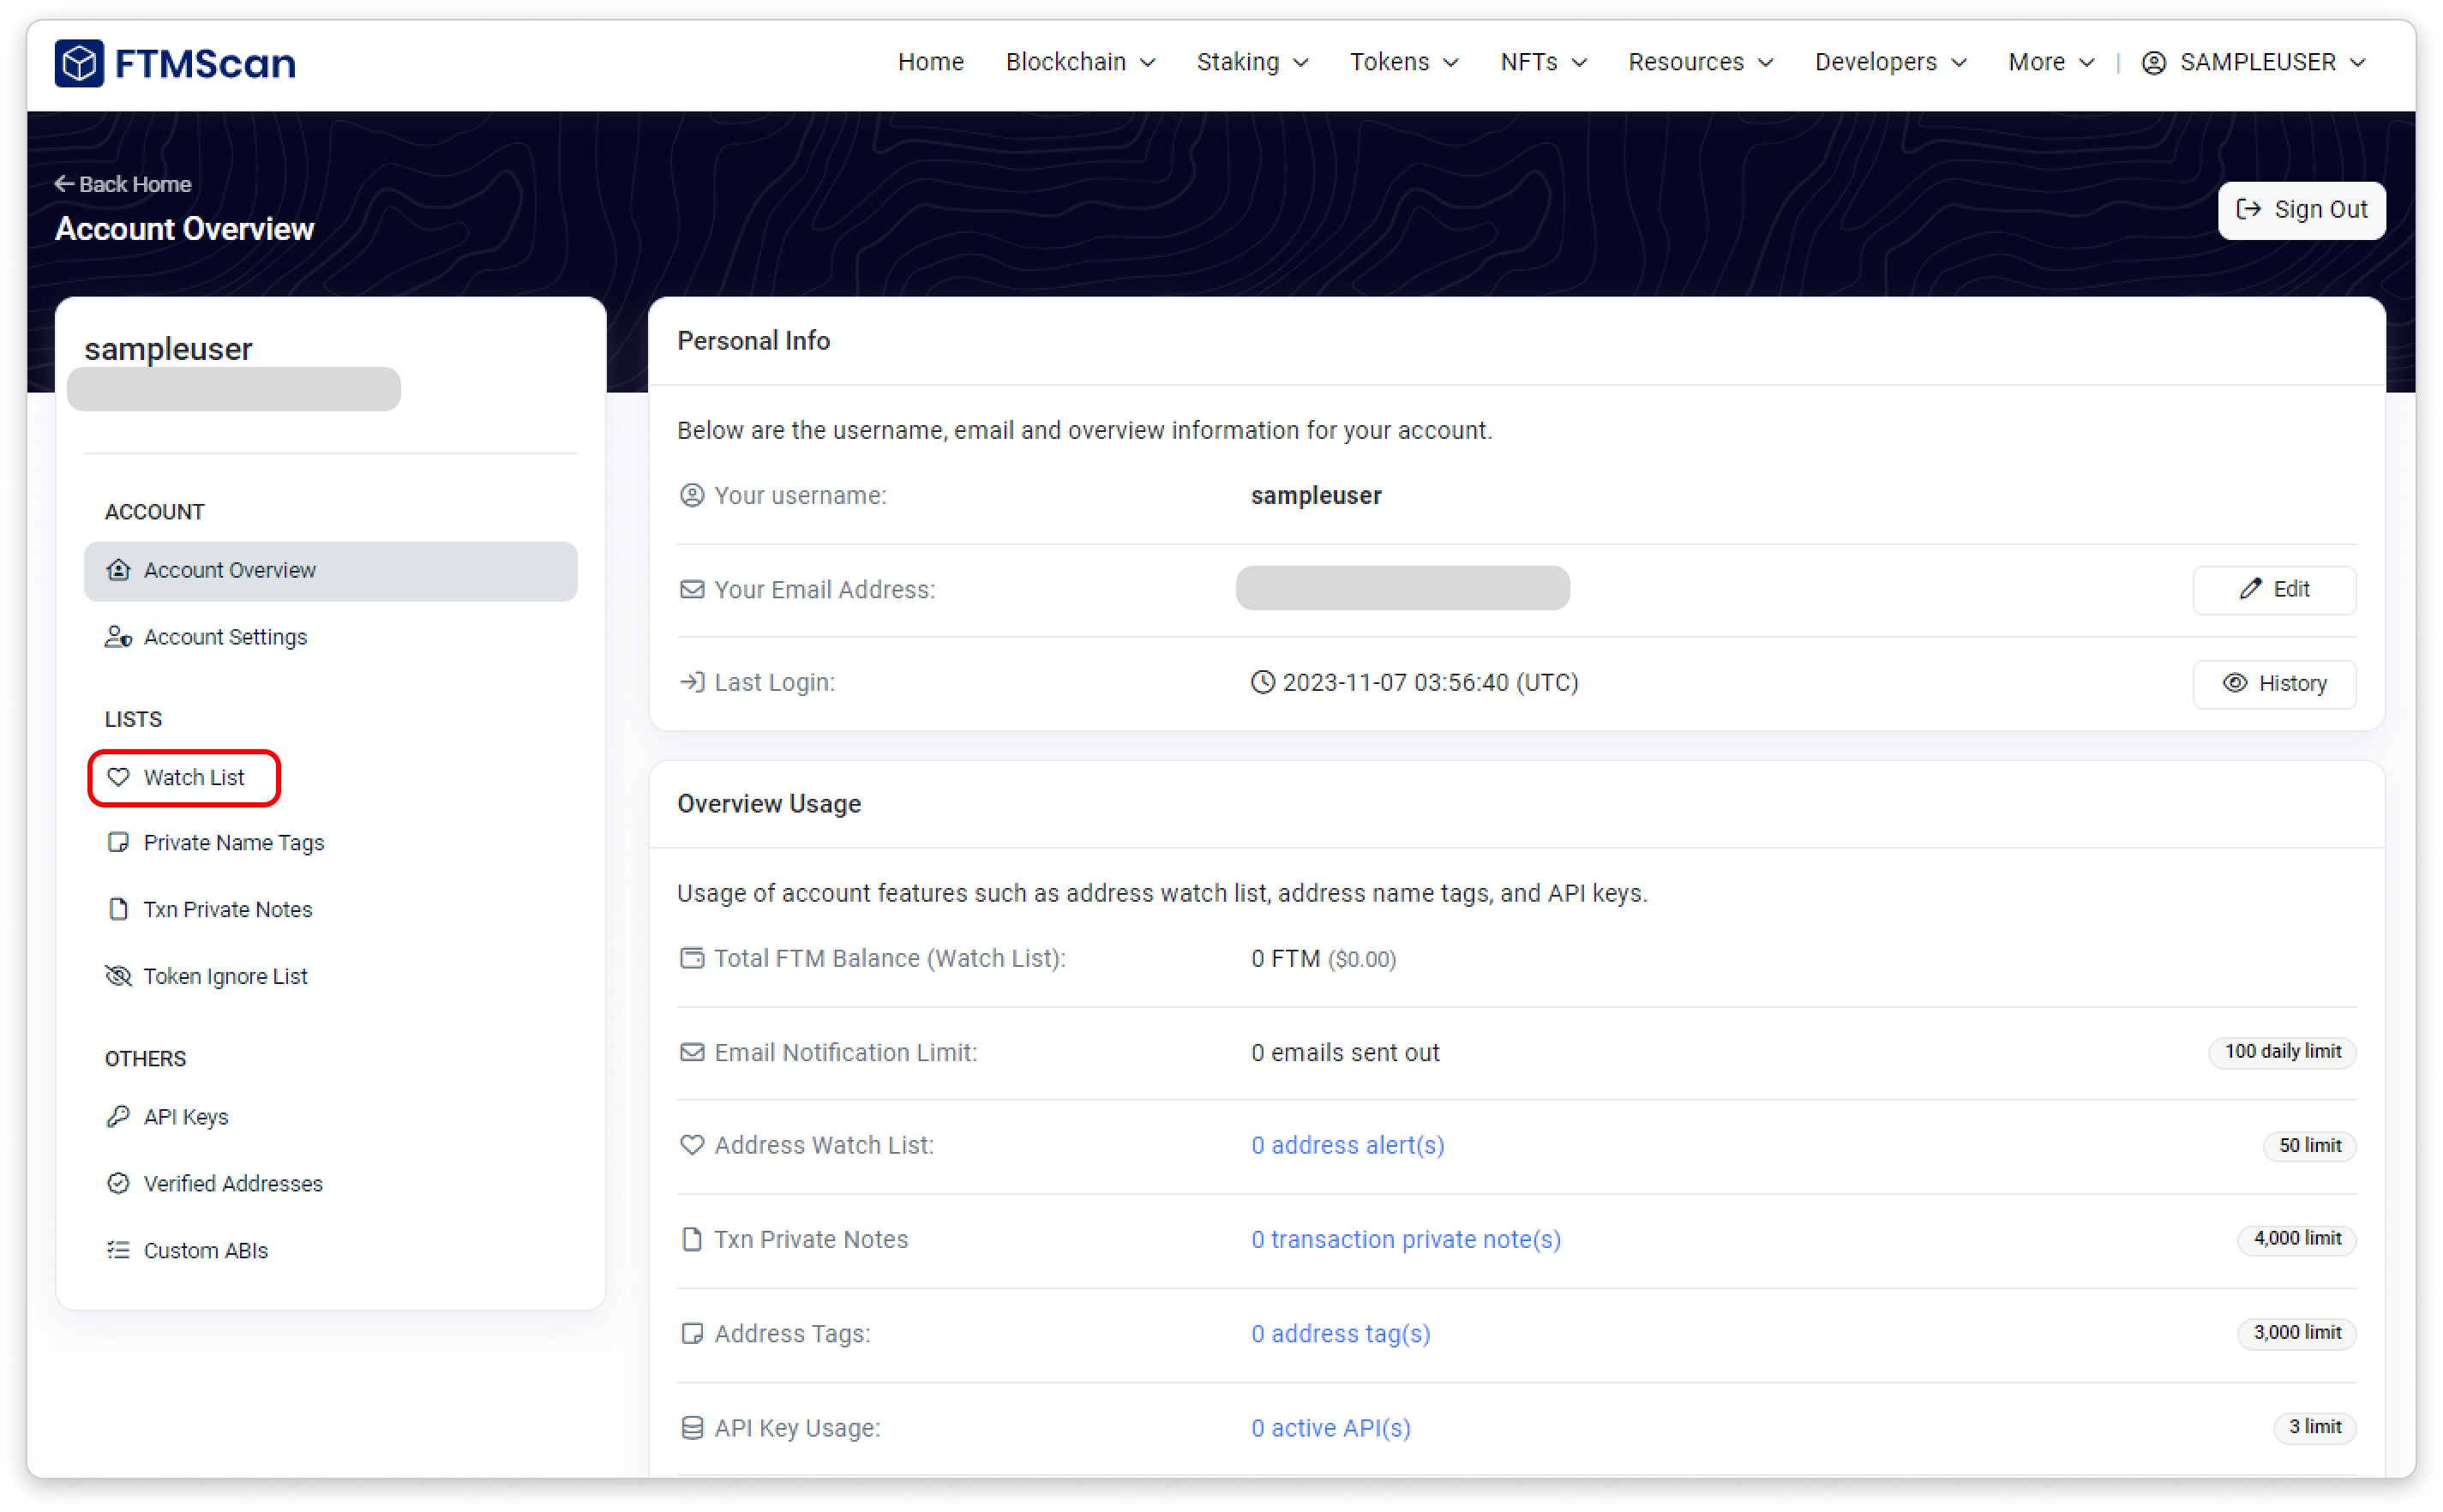Open API Keys from the sidebar
2443x1512 pixels.
[x=330, y=1117]
